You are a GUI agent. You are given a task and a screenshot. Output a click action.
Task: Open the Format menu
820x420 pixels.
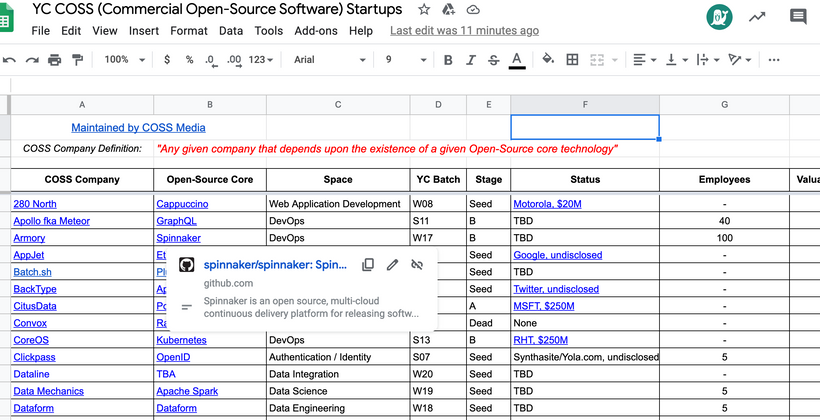click(189, 31)
